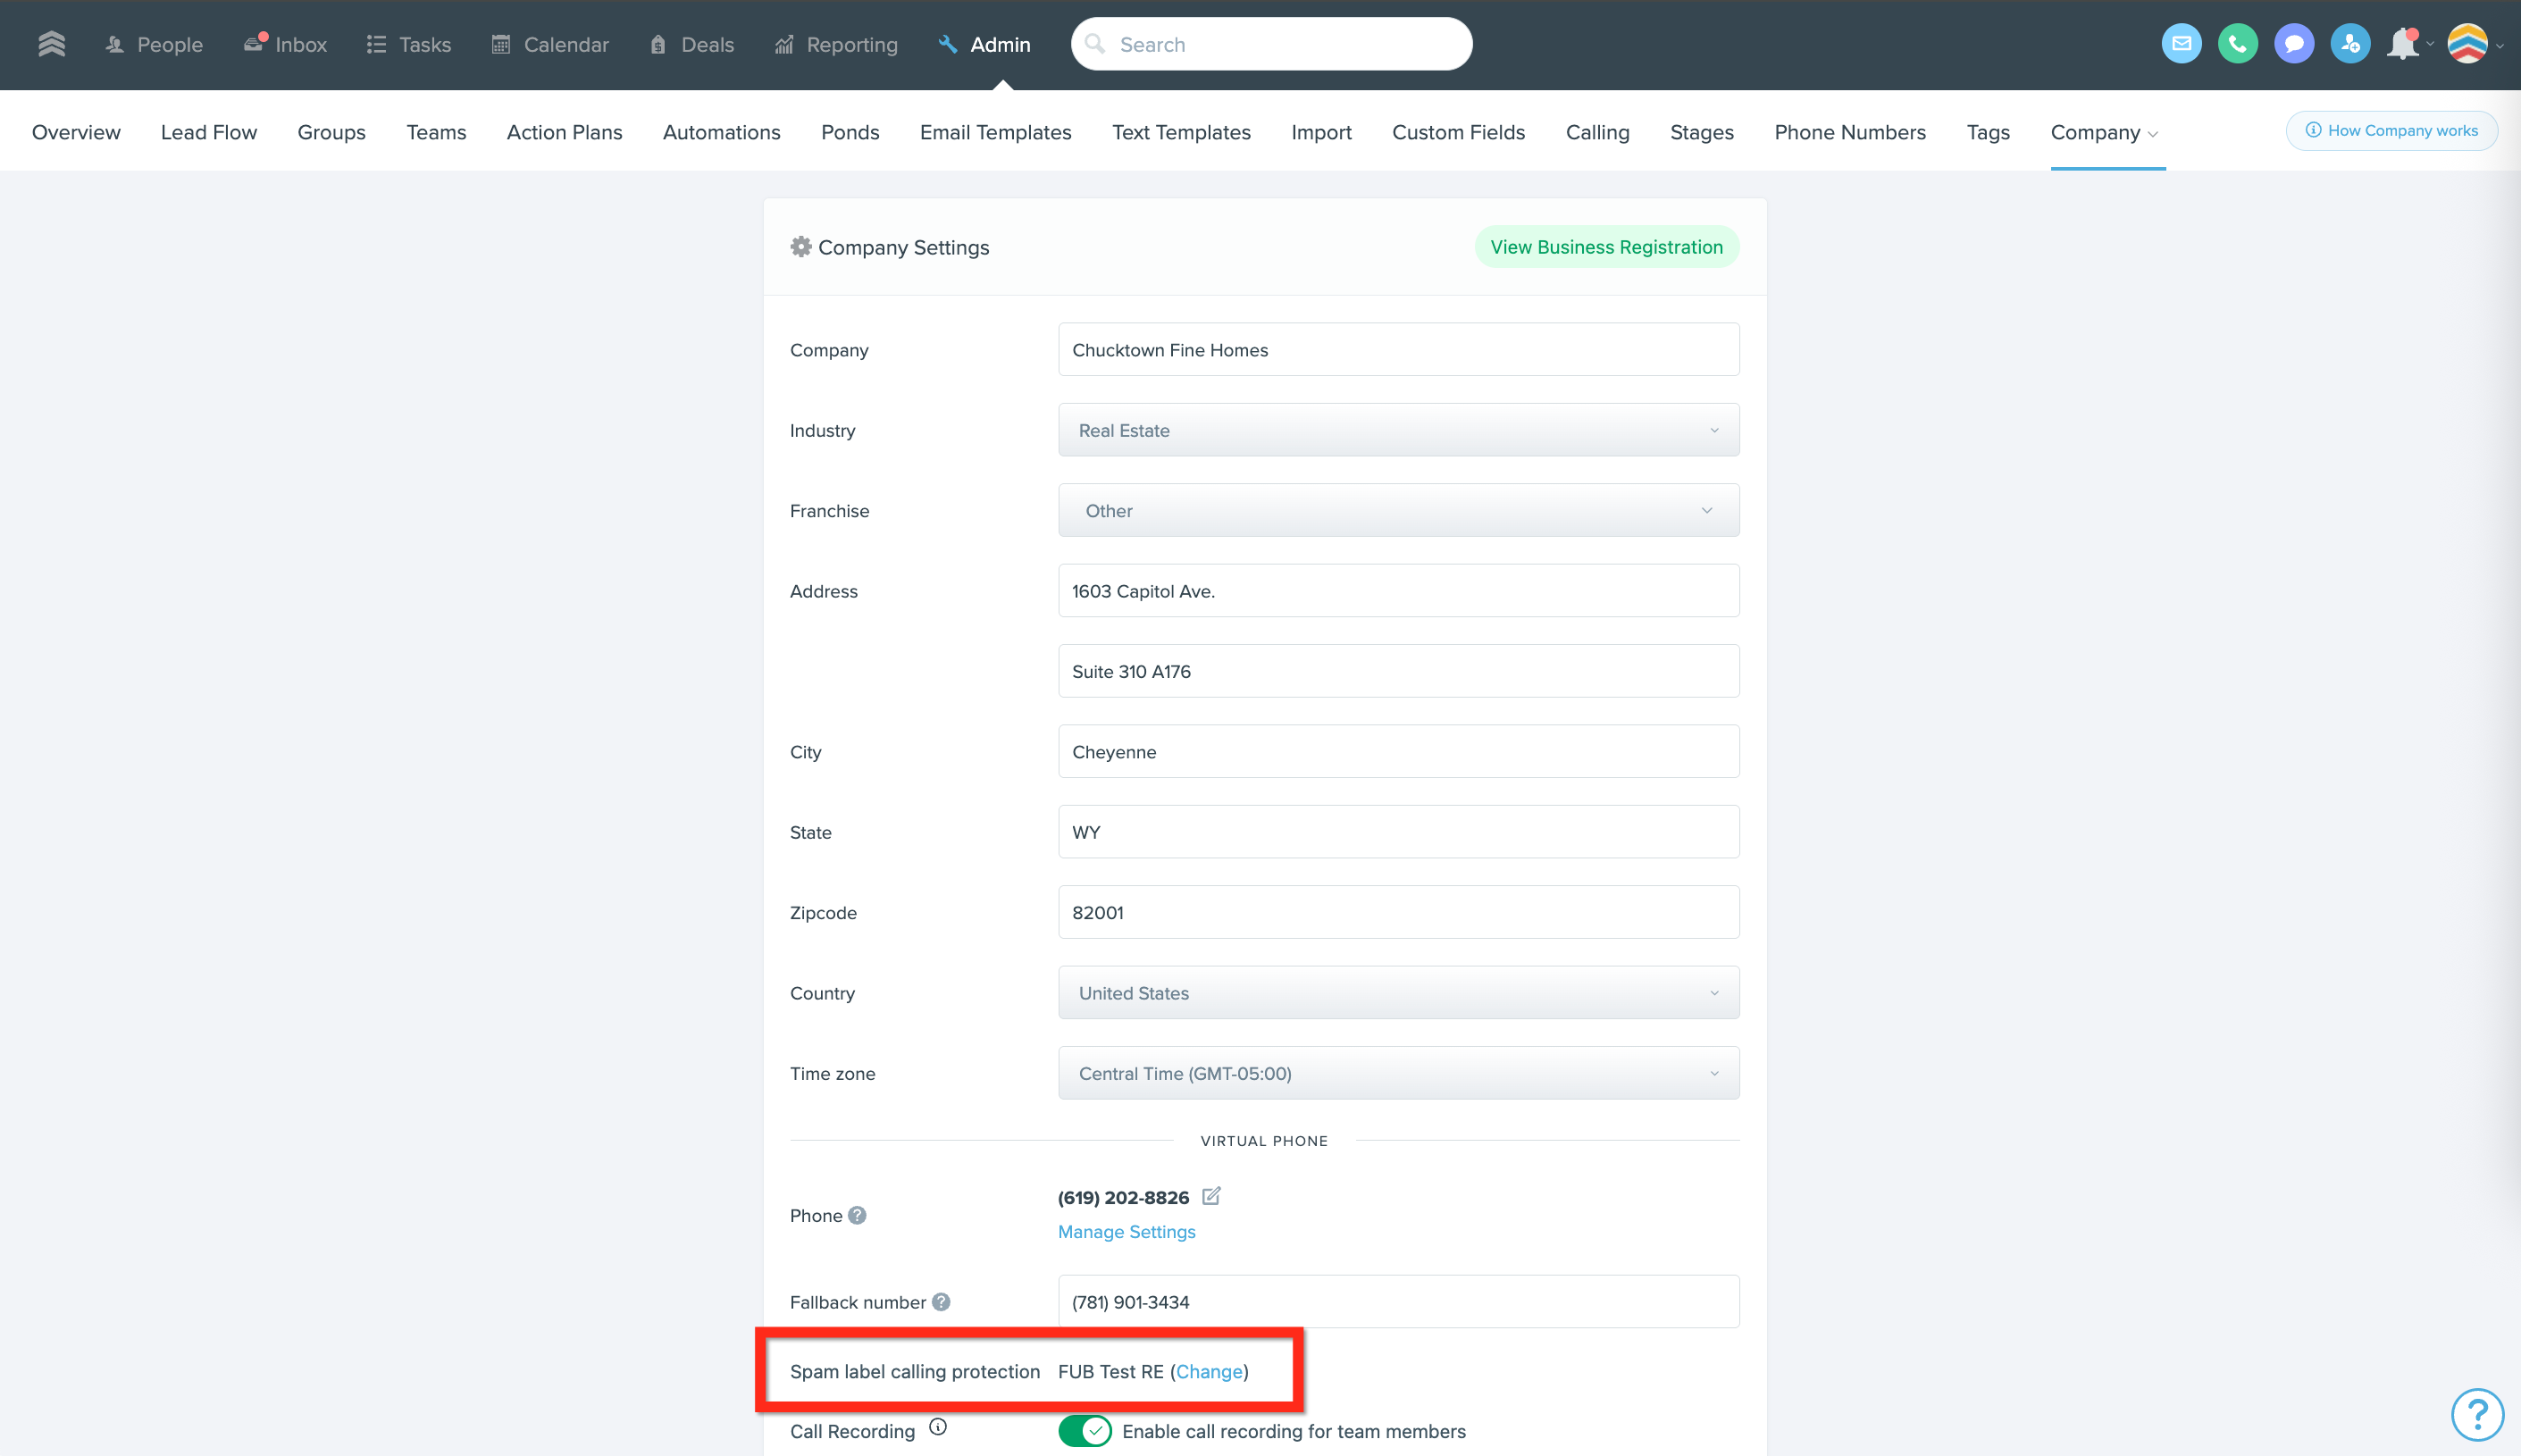
Task: Click the green phone dialer icon
Action: (x=2238, y=43)
